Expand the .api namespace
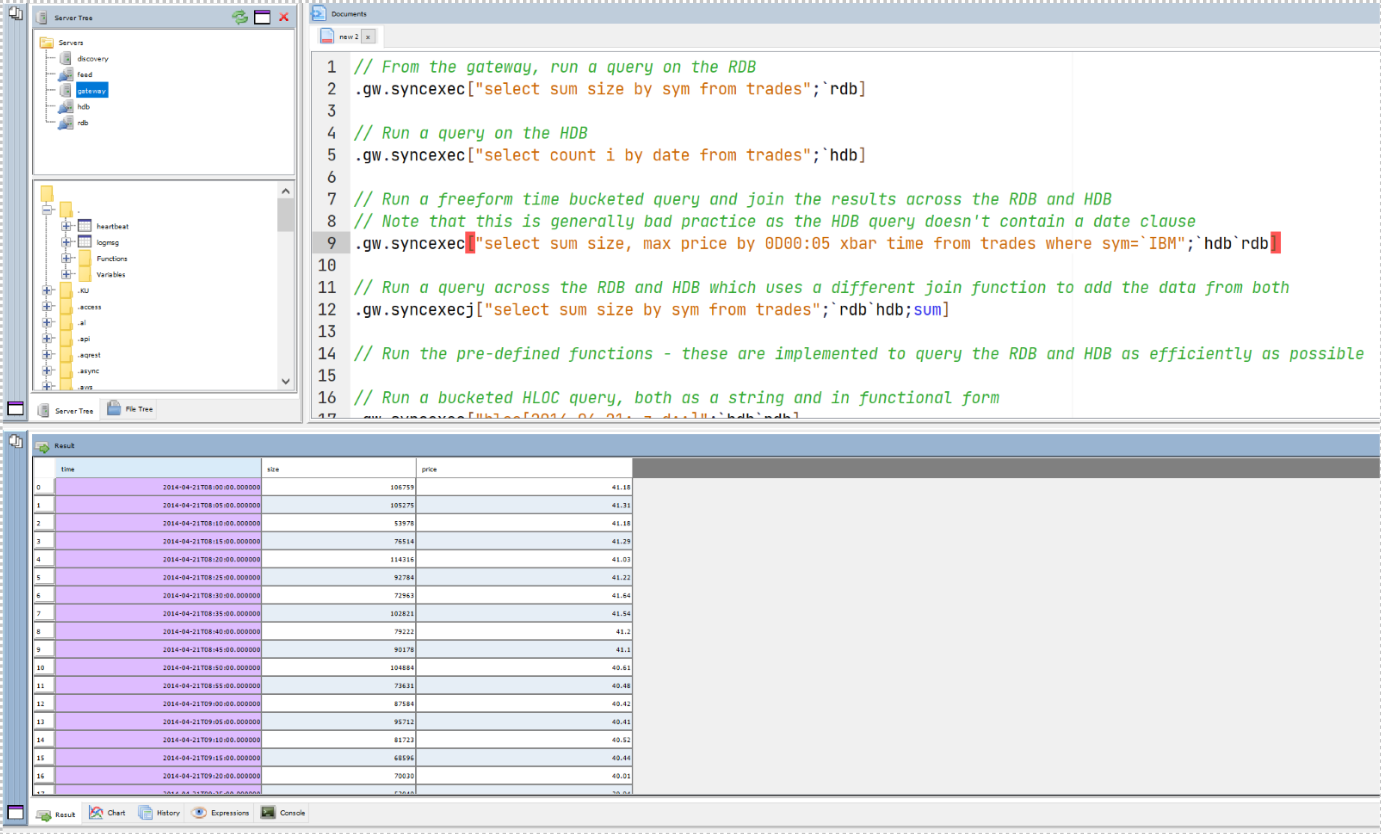The height and width of the screenshot is (834, 1381). 47,339
